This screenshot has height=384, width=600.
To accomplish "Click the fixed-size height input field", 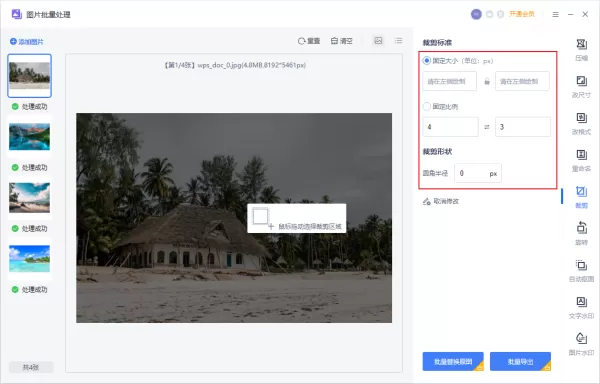I will coord(522,81).
